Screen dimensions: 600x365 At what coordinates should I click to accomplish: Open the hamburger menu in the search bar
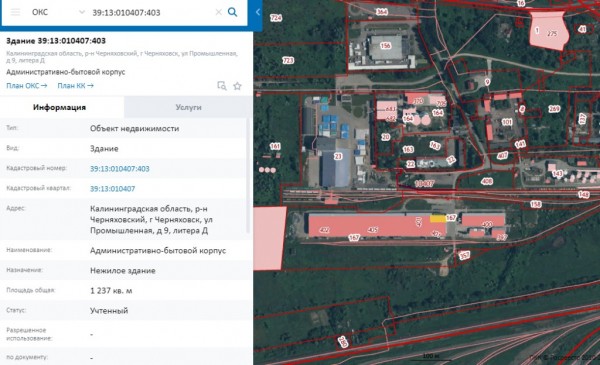click(x=15, y=12)
